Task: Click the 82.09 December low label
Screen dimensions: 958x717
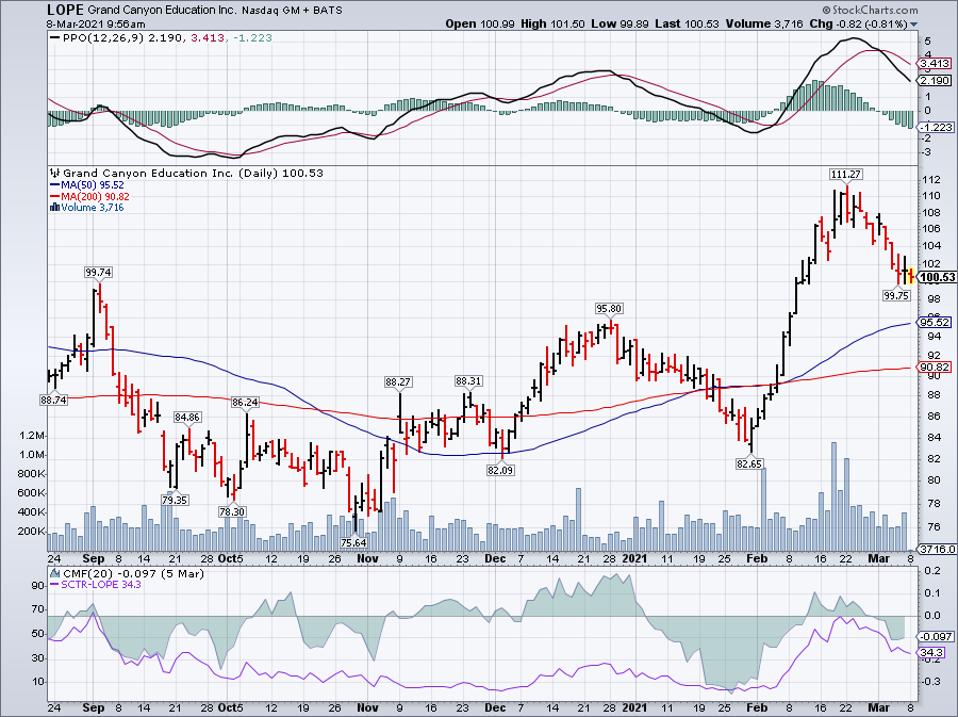Action: 500,471
